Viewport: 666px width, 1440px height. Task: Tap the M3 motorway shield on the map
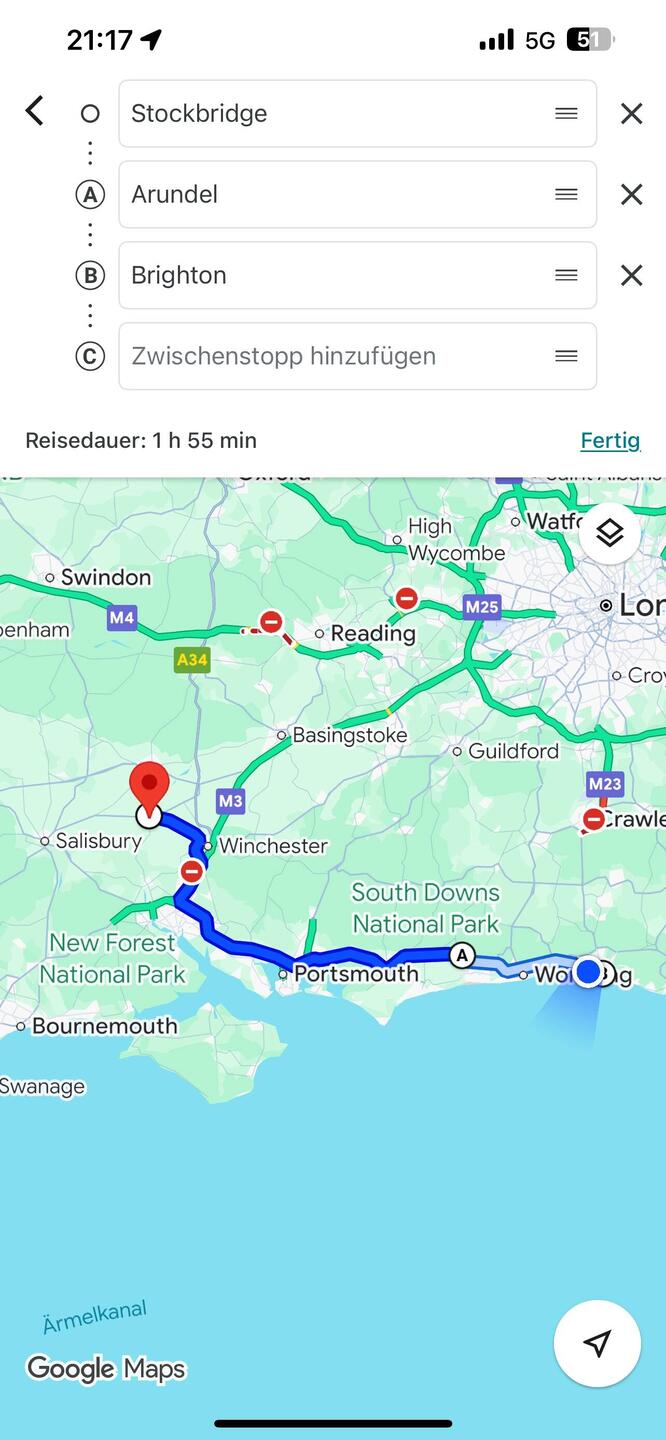[x=230, y=800]
